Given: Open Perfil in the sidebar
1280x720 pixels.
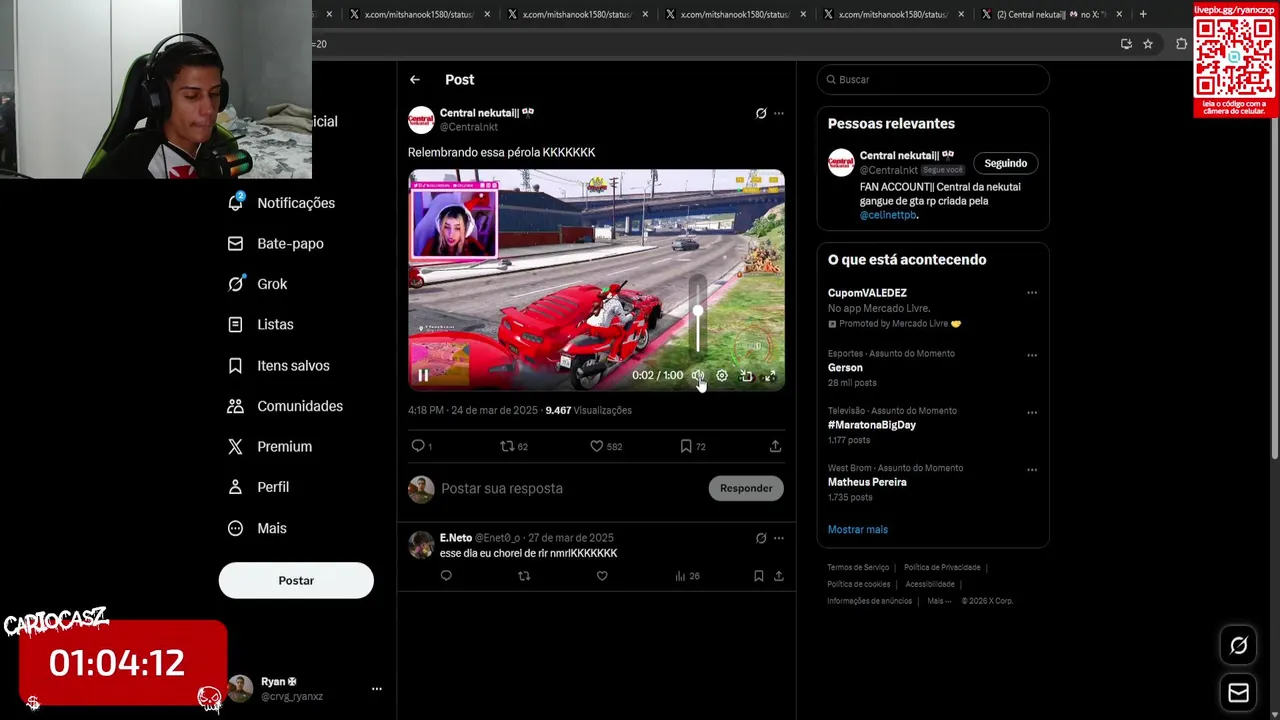Looking at the screenshot, I should (x=259, y=487).
